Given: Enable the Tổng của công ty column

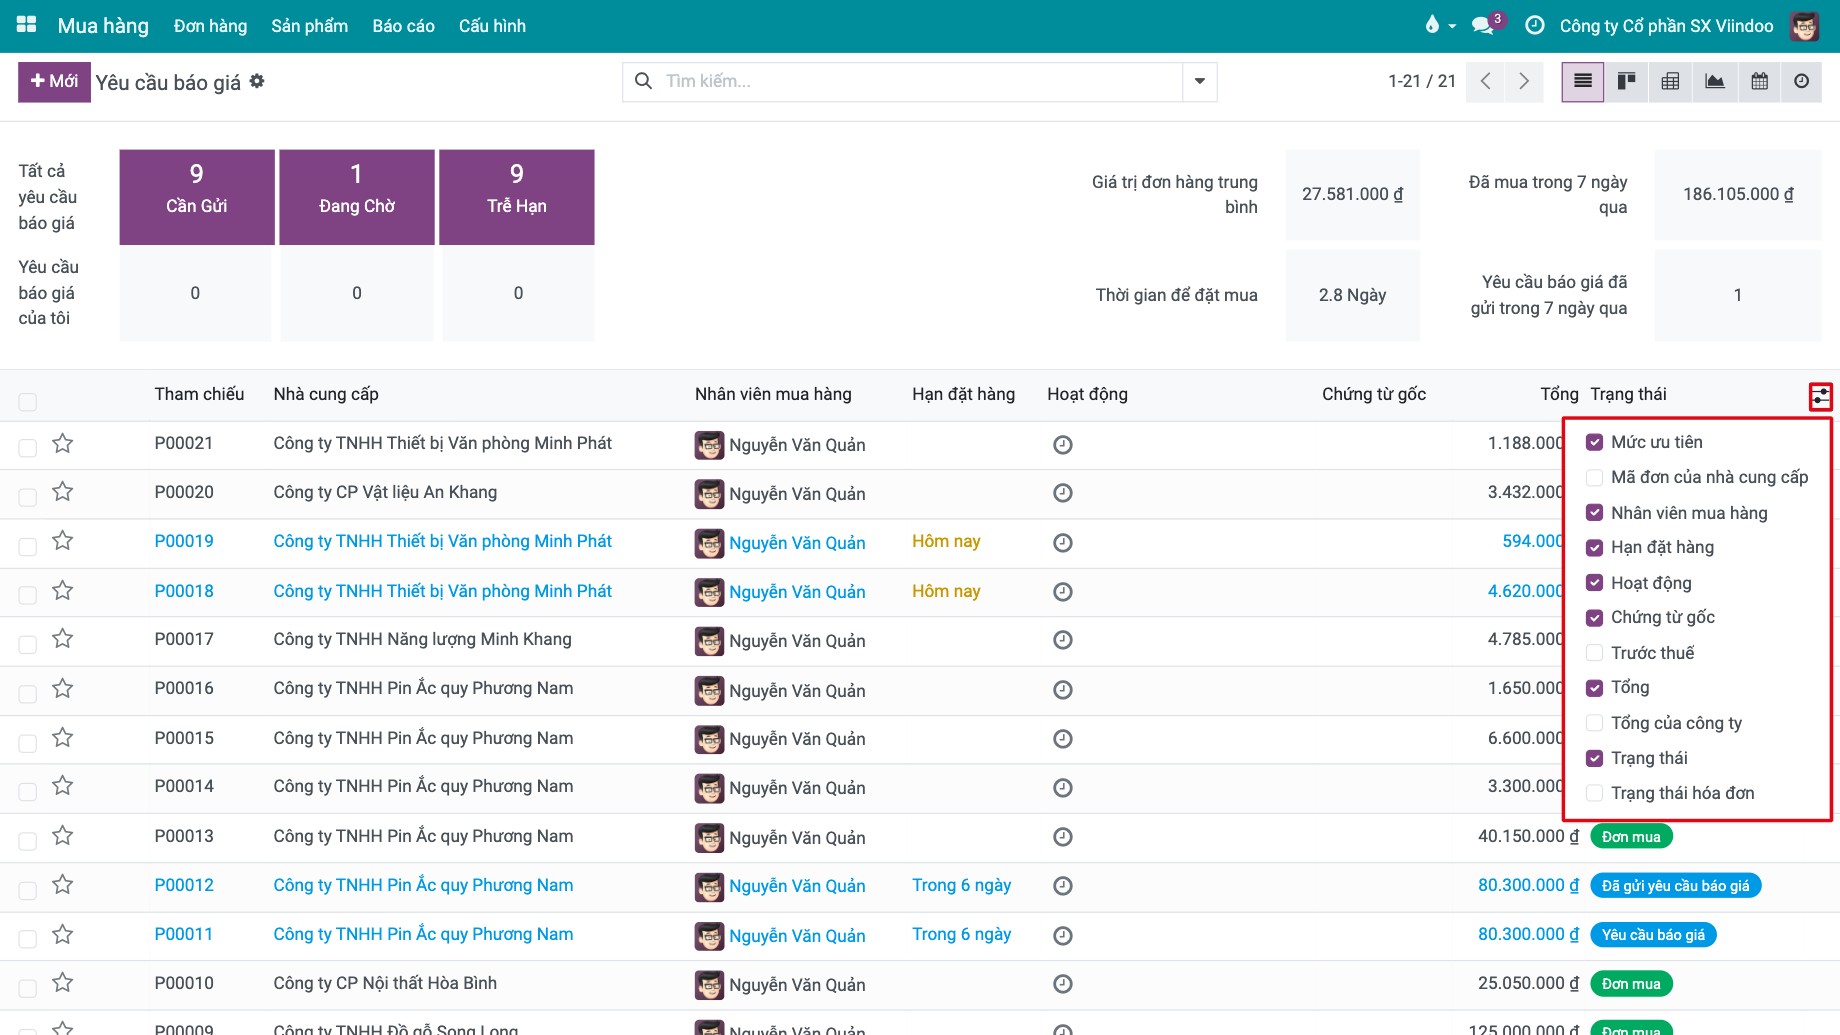Looking at the screenshot, I should tap(1595, 722).
